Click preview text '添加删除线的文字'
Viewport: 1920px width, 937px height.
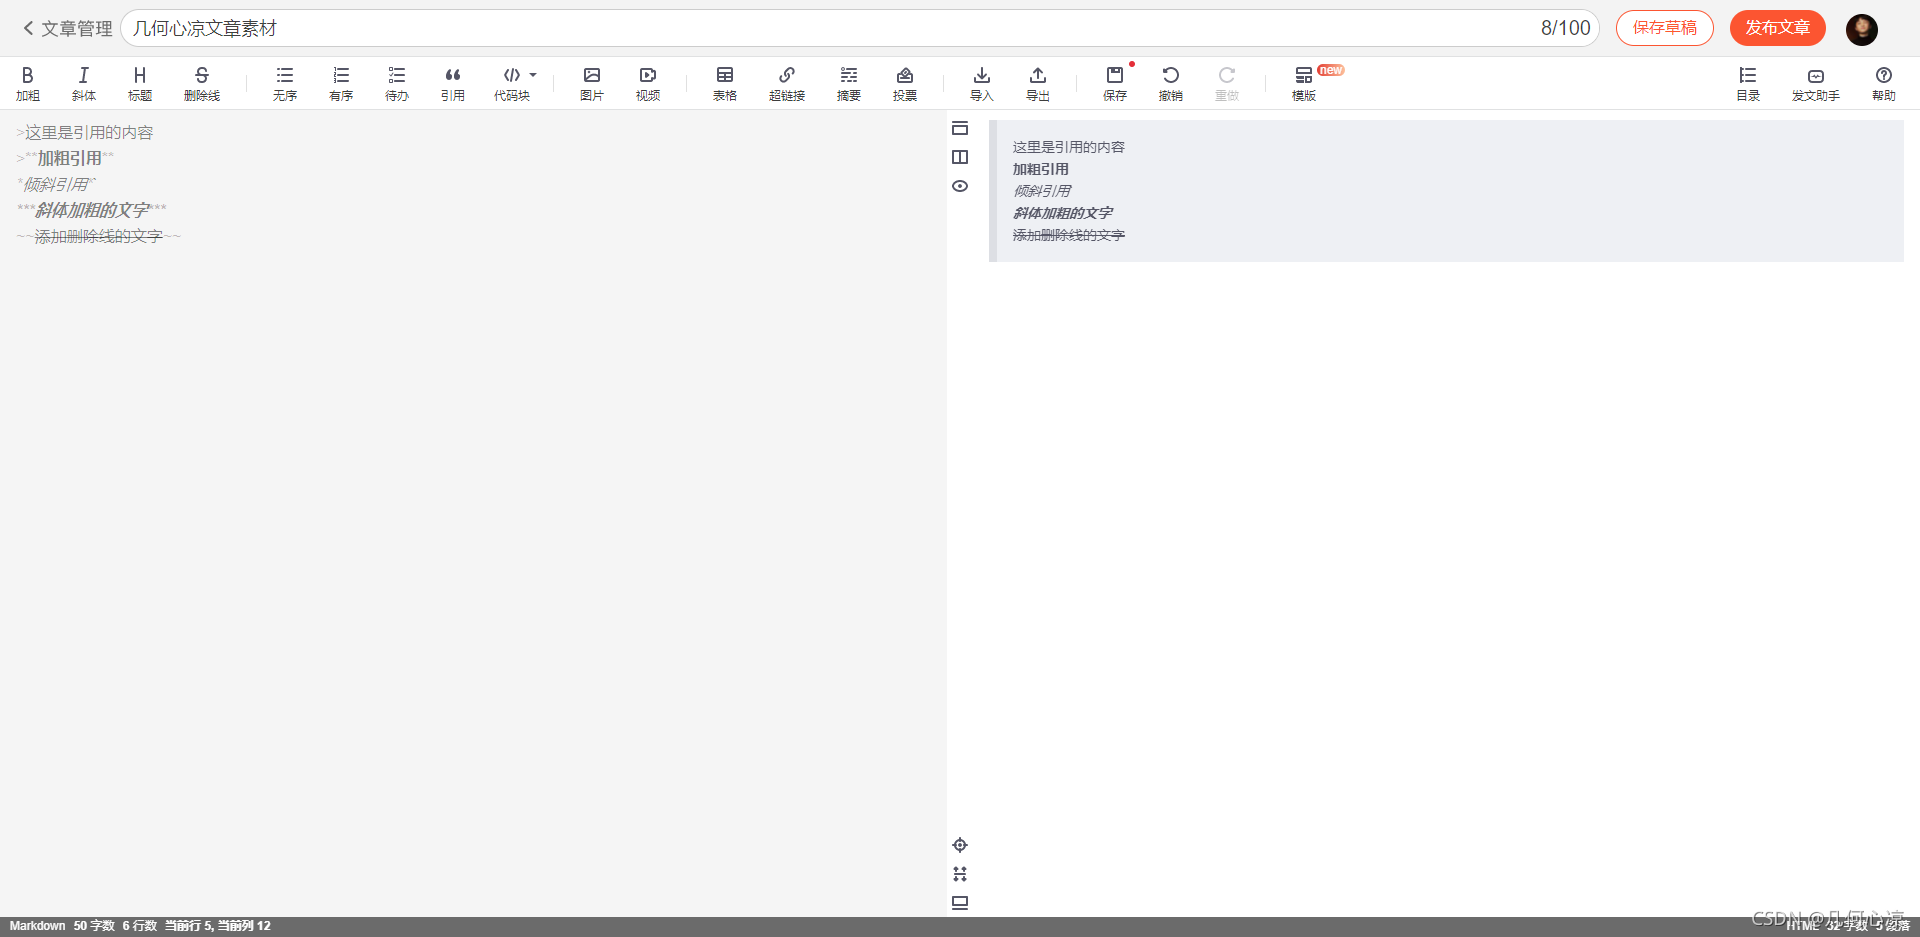coord(1069,235)
